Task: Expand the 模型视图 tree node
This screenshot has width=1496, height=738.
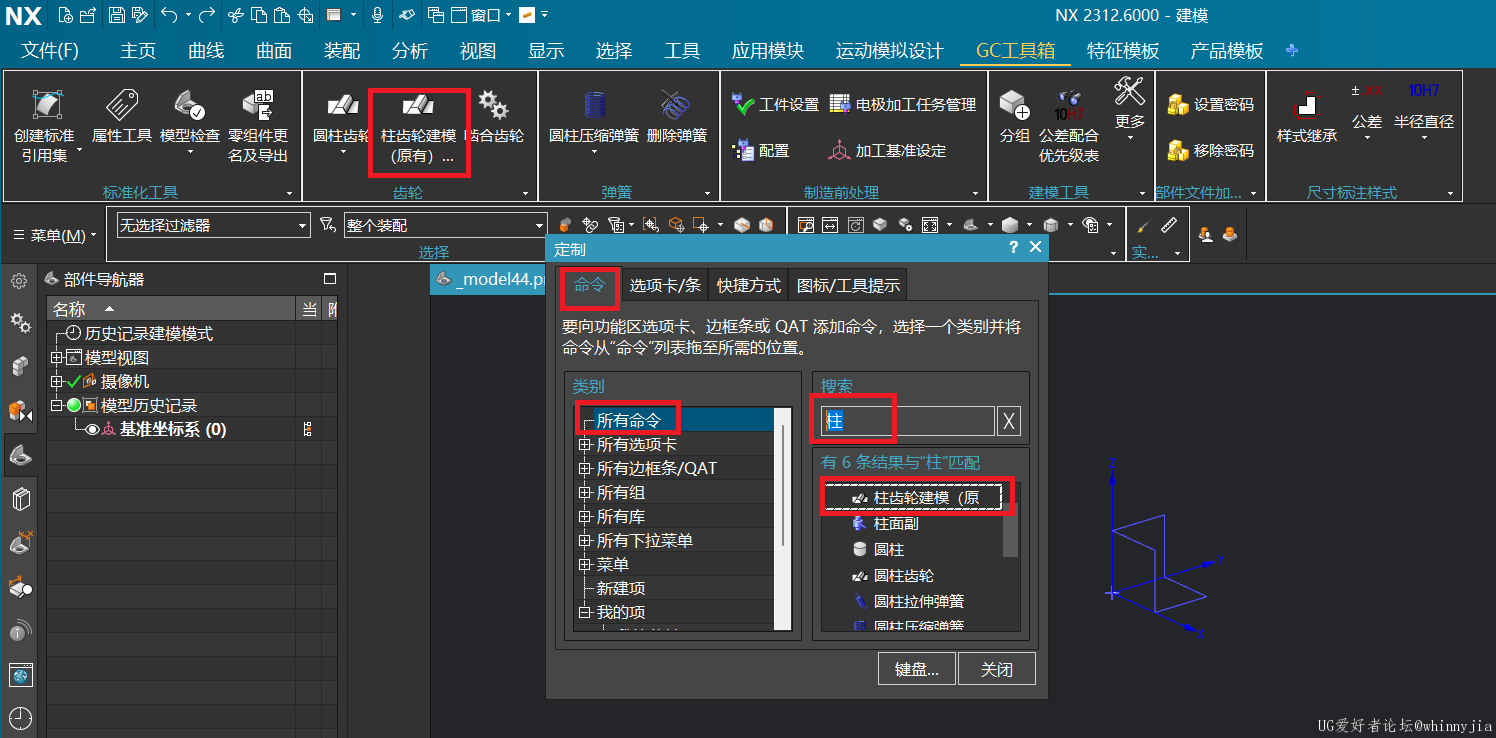Action: [x=57, y=358]
